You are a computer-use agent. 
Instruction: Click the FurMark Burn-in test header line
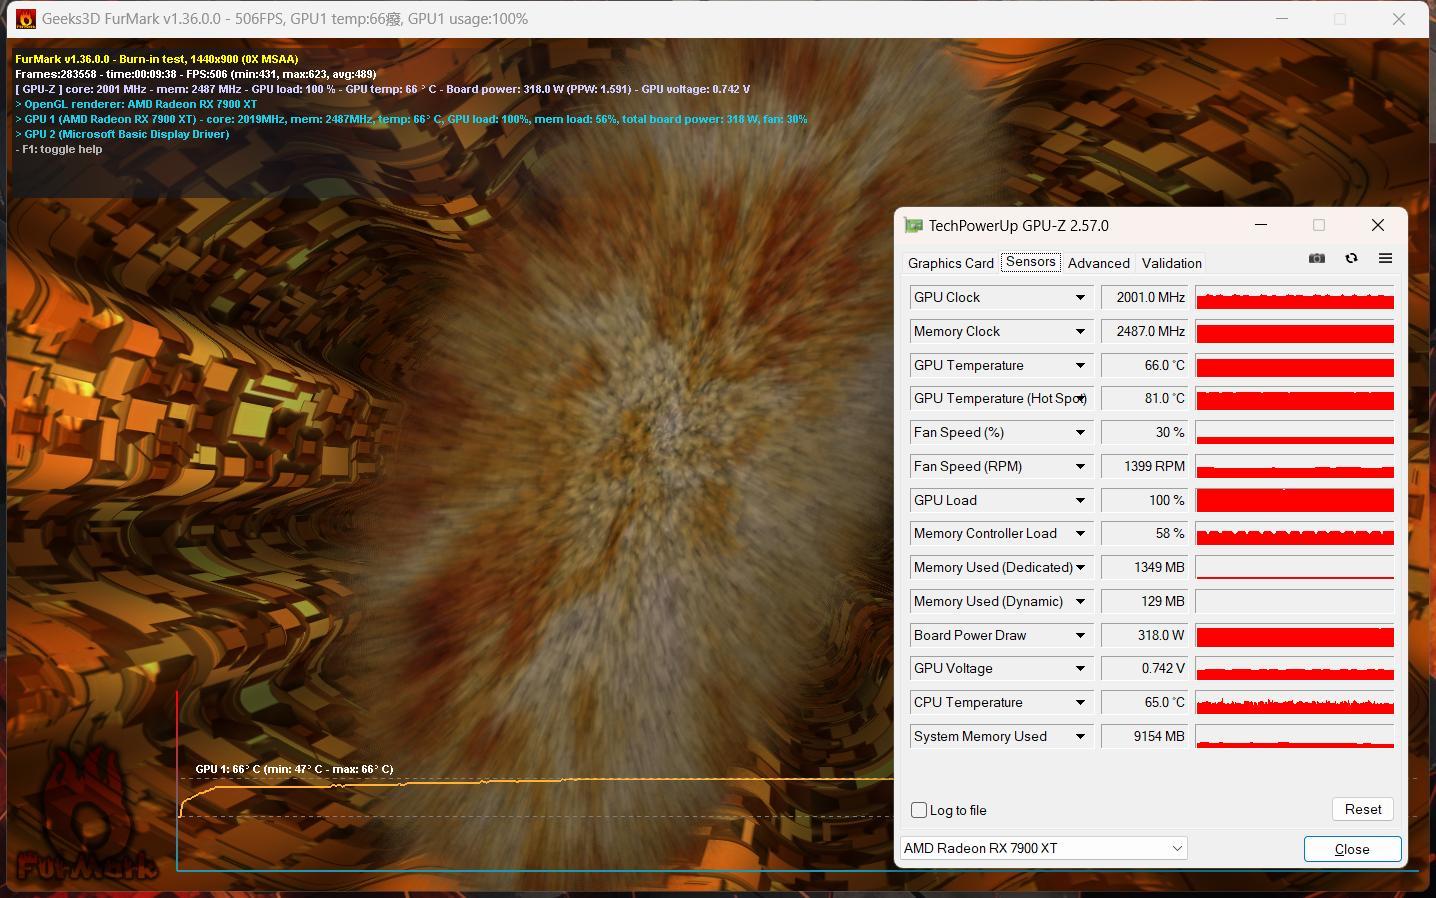point(157,59)
